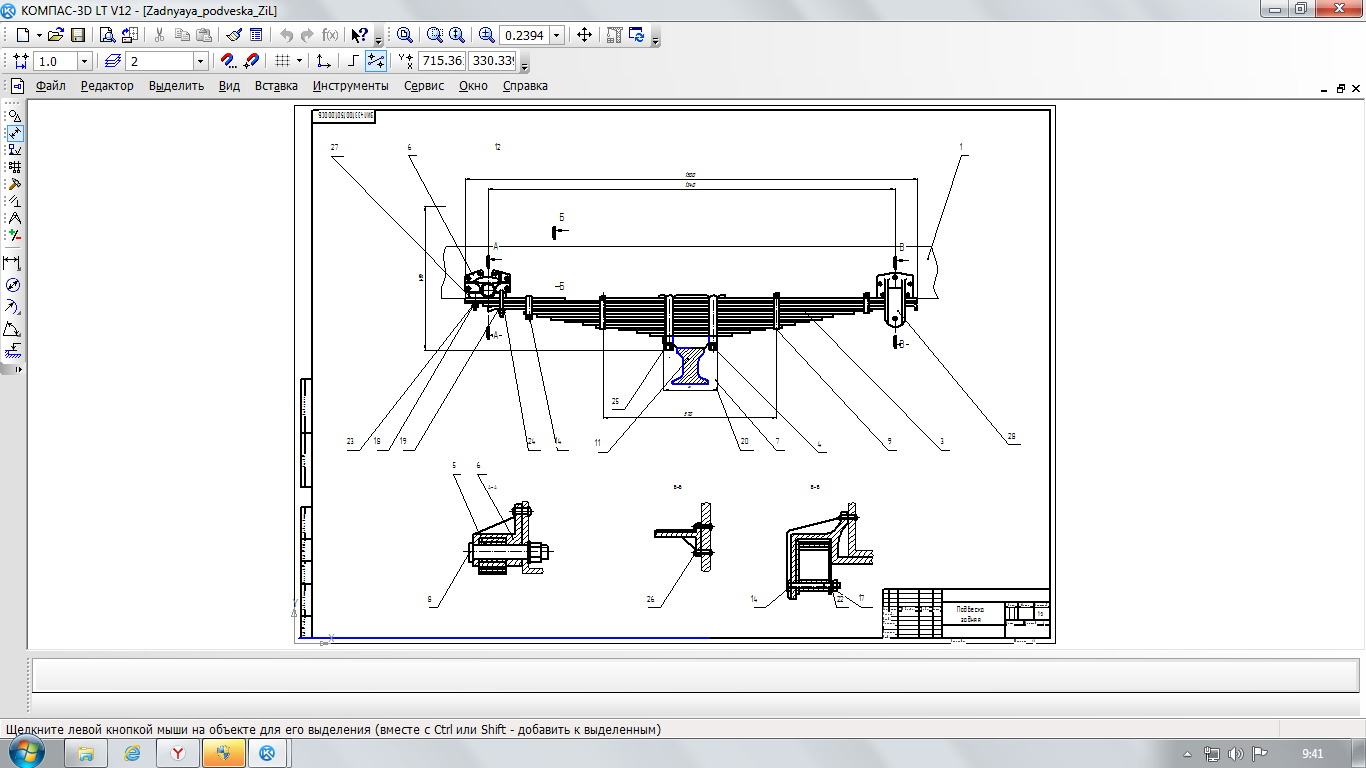
Task: Open the Вставка menu
Action: click(x=276, y=86)
